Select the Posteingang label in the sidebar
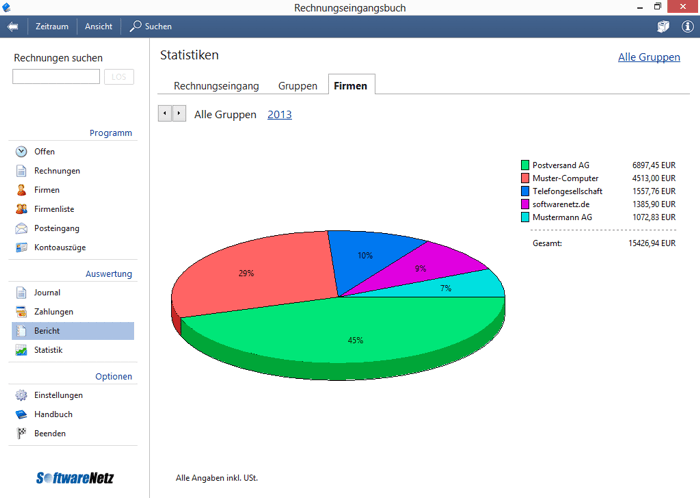The image size is (700, 498). click(57, 228)
